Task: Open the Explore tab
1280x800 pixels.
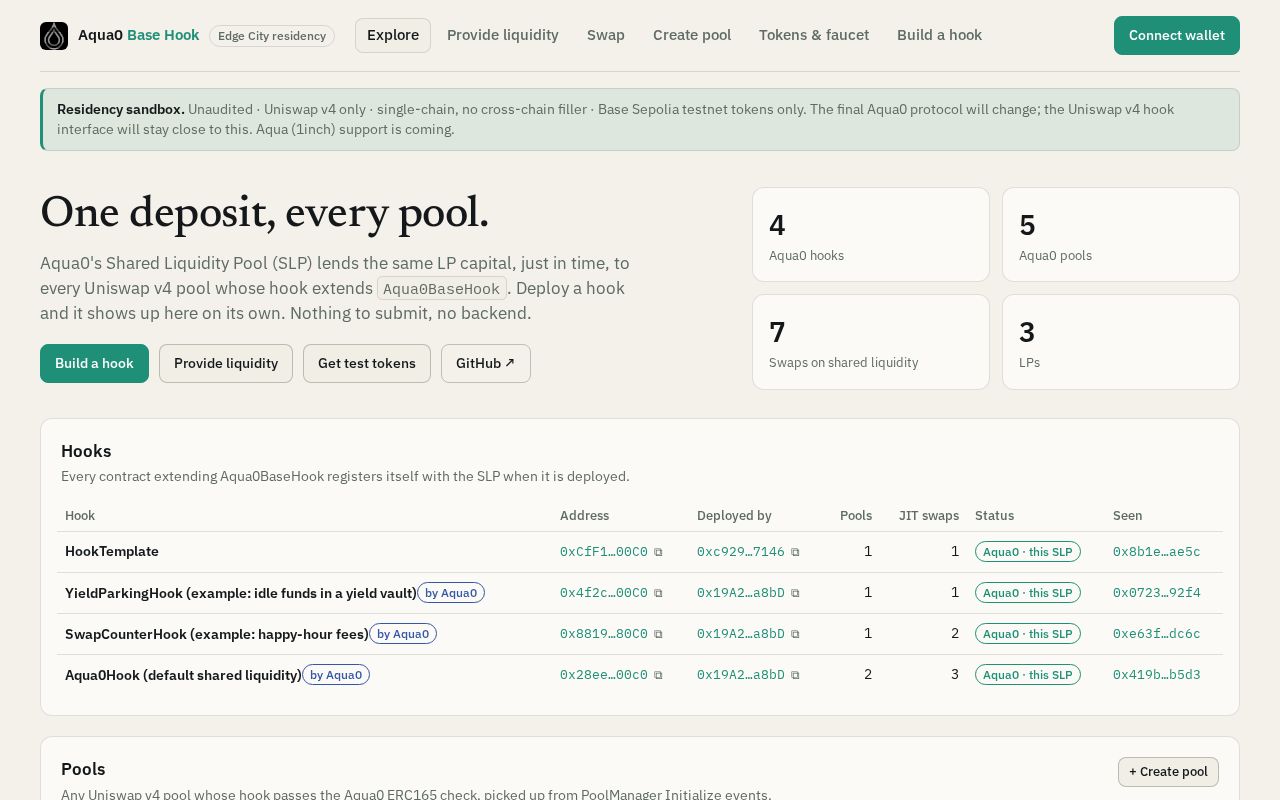Action: 393,35
